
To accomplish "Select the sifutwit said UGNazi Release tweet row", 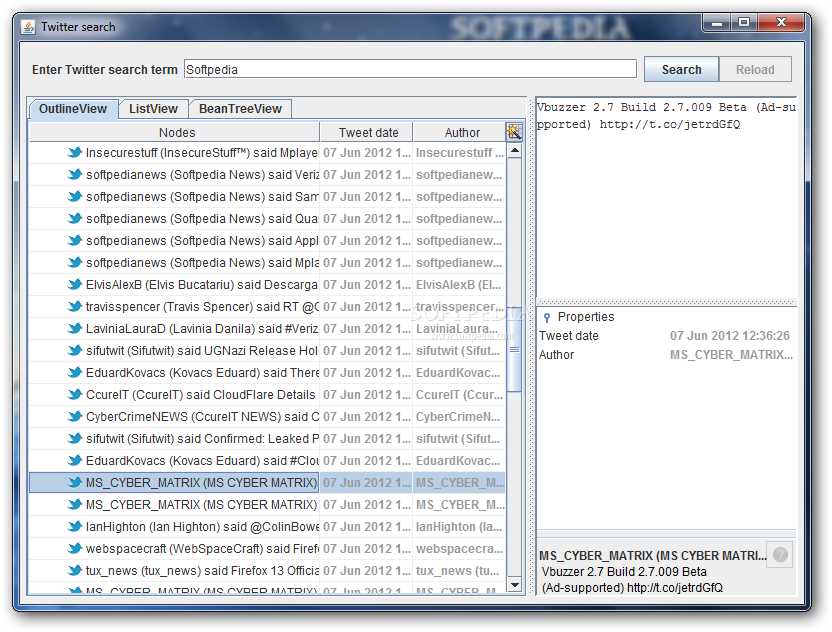I will (267, 351).
